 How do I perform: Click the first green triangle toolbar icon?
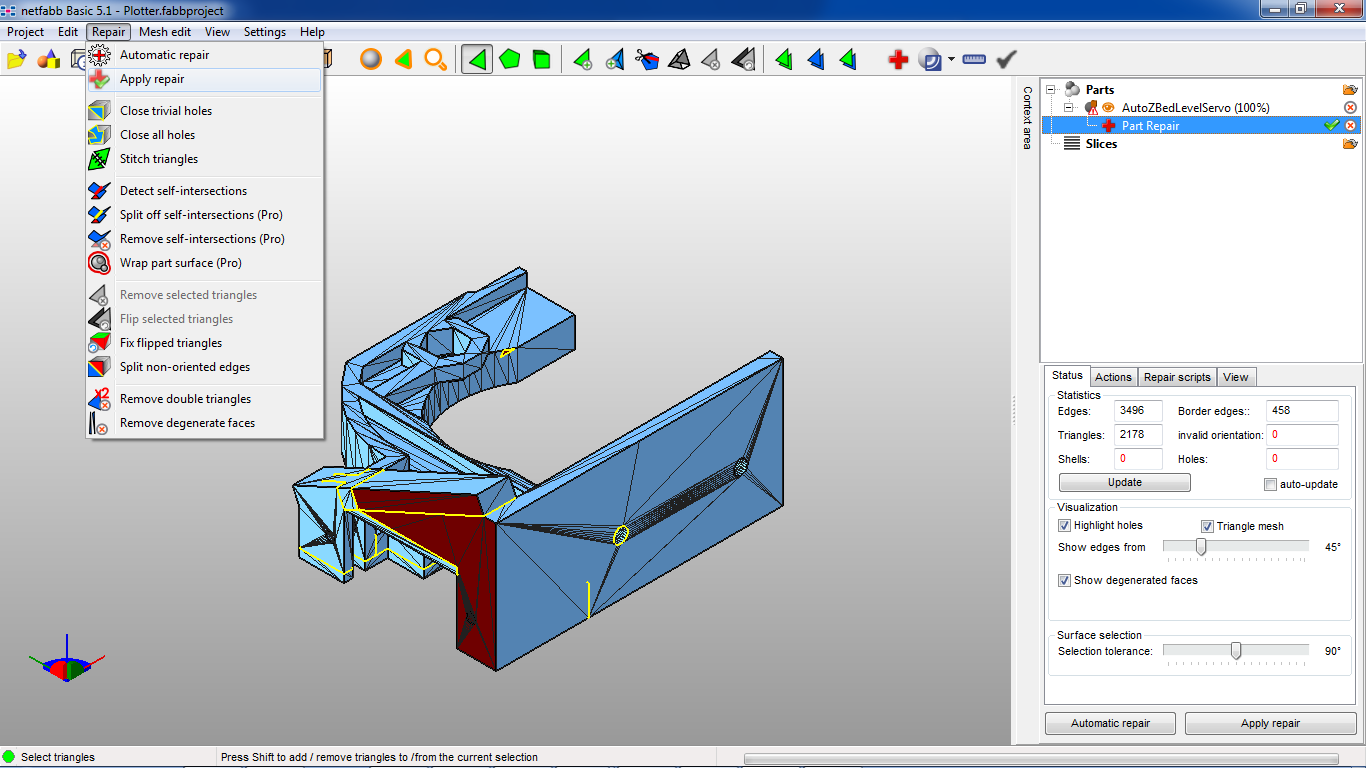pyautogui.click(x=785, y=60)
